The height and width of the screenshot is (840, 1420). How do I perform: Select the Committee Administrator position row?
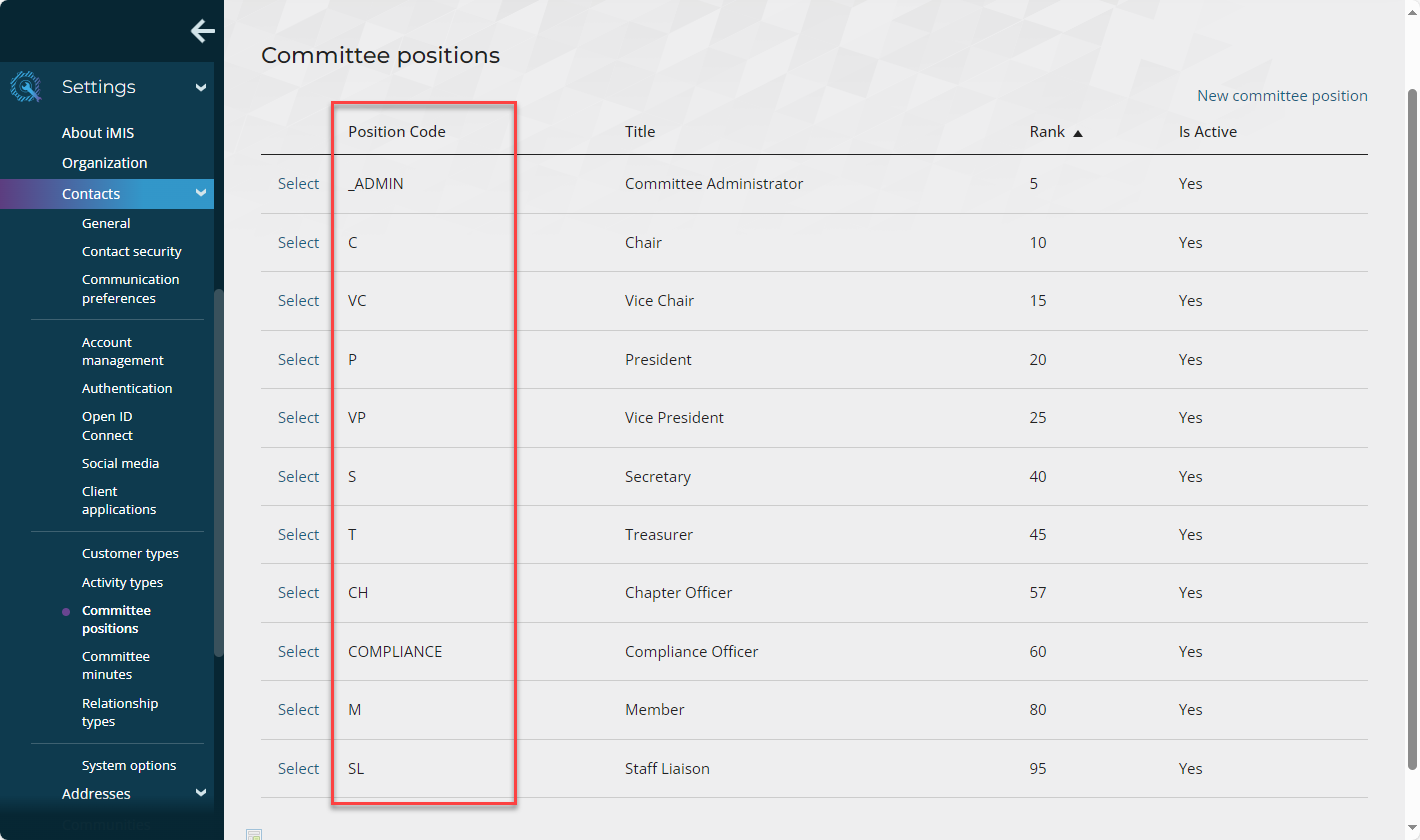(x=298, y=184)
